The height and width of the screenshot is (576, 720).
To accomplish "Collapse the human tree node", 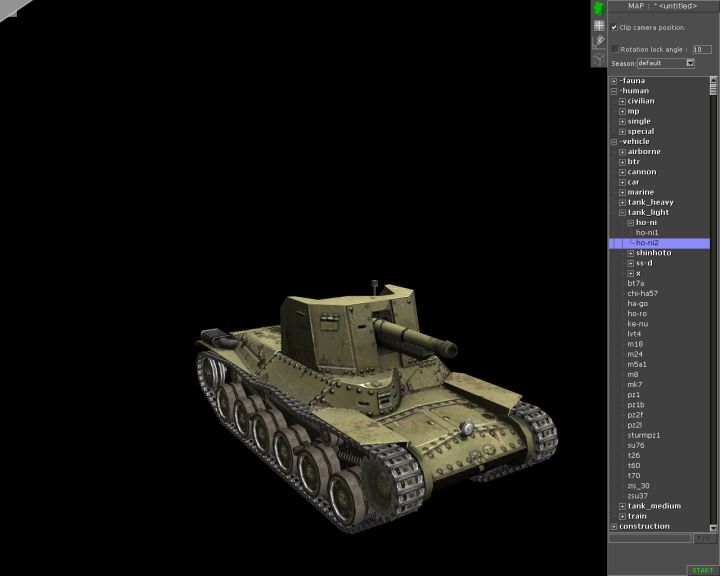I will (614, 91).
